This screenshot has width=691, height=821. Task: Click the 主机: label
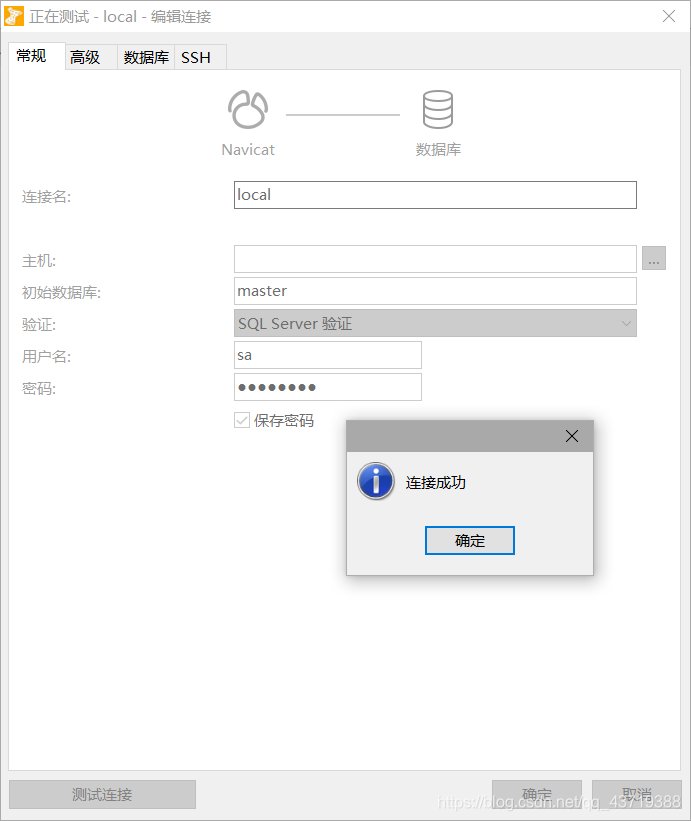coord(39,260)
